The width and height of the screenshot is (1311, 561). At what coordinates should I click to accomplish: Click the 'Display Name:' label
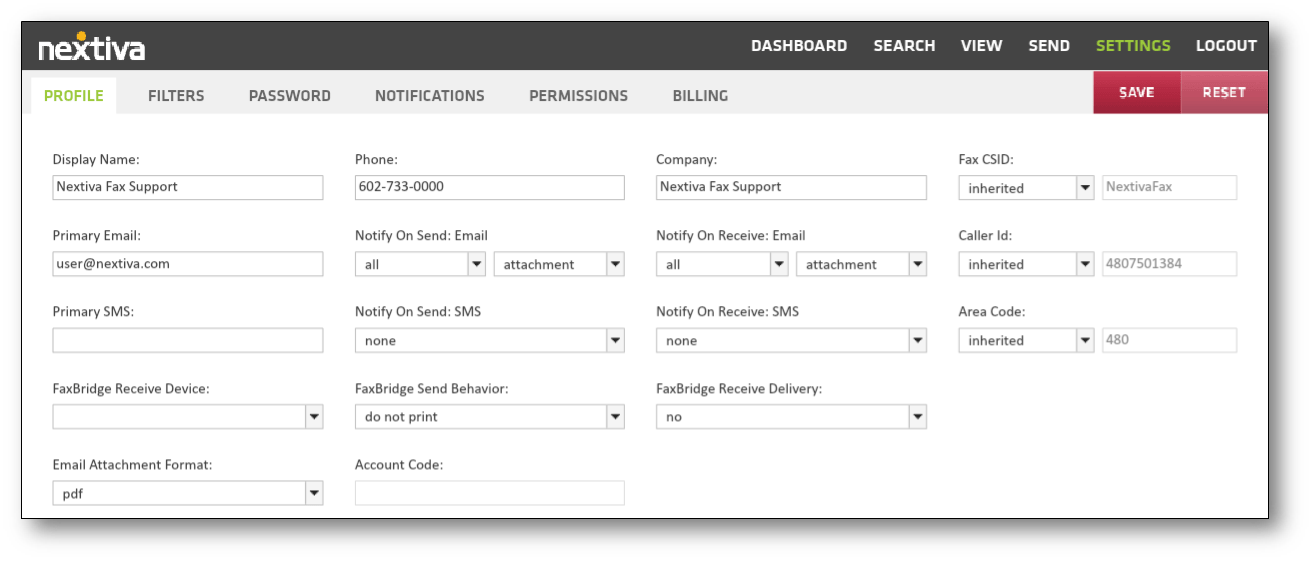[x=96, y=159]
